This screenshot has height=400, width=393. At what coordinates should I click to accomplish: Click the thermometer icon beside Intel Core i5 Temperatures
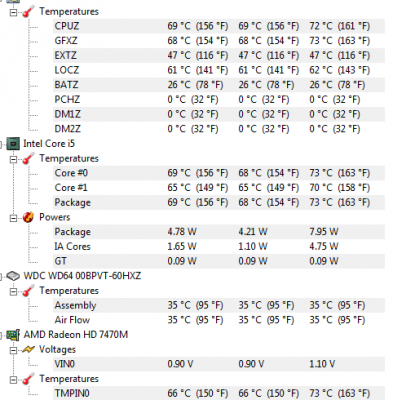tap(28, 159)
